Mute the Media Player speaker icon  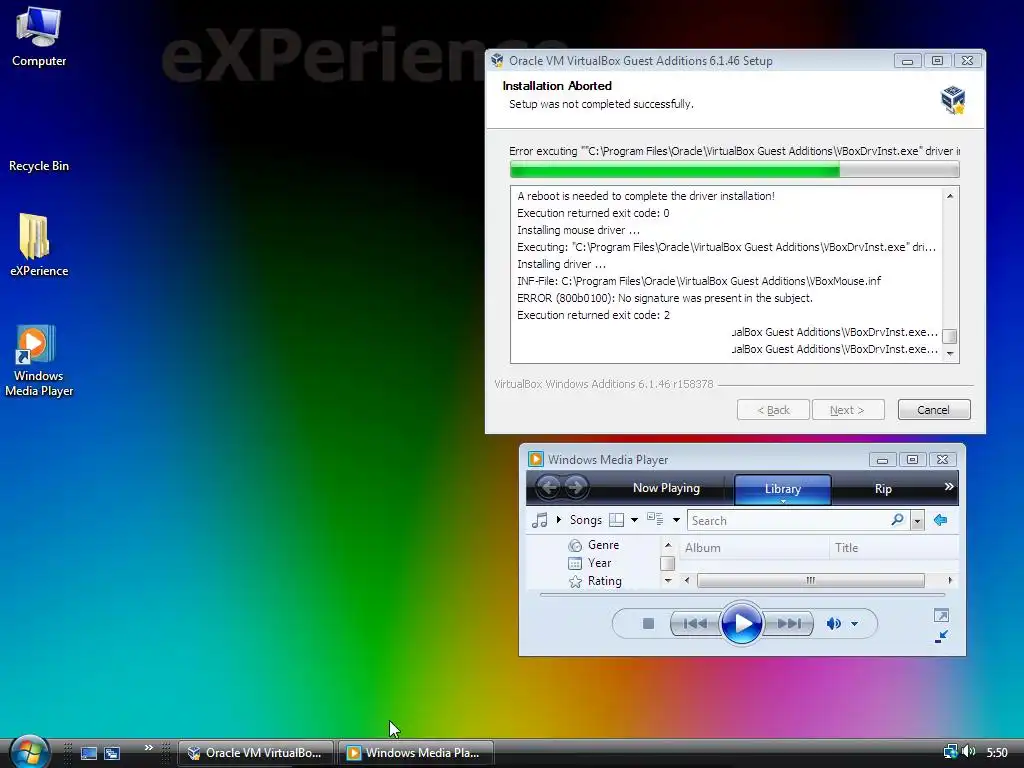point(833,624)
